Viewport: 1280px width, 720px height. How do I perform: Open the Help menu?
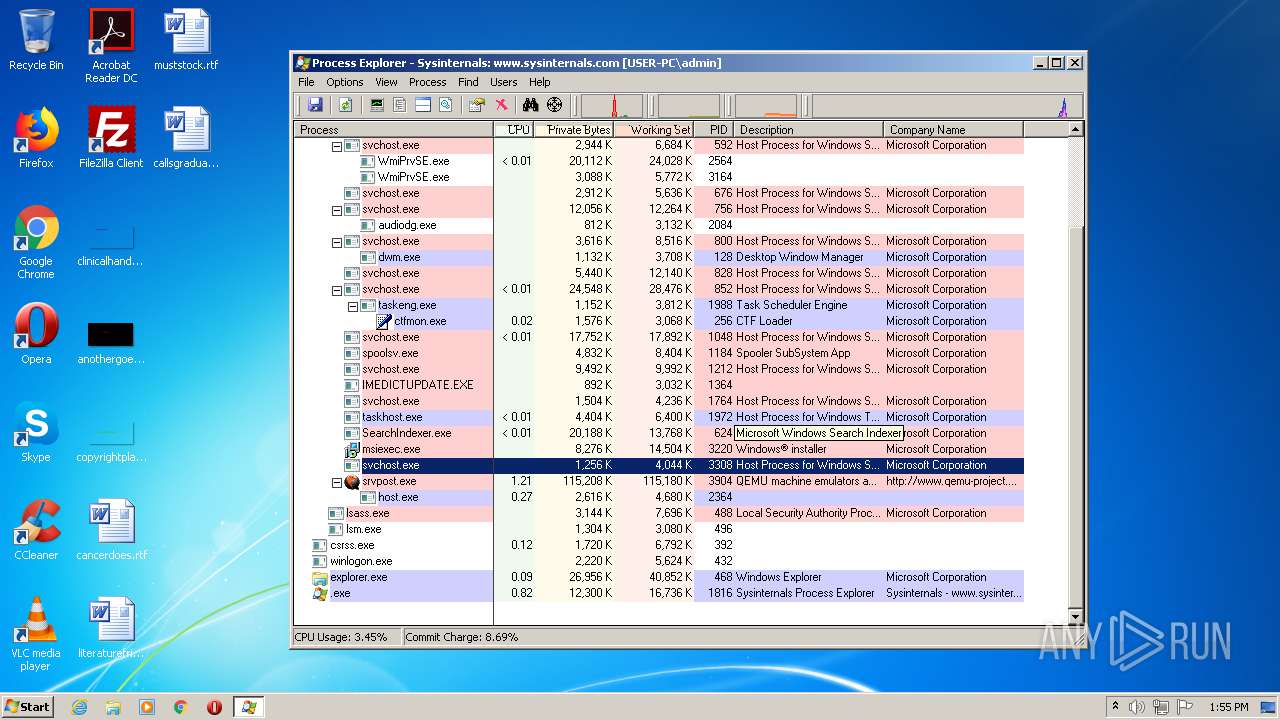540,82
